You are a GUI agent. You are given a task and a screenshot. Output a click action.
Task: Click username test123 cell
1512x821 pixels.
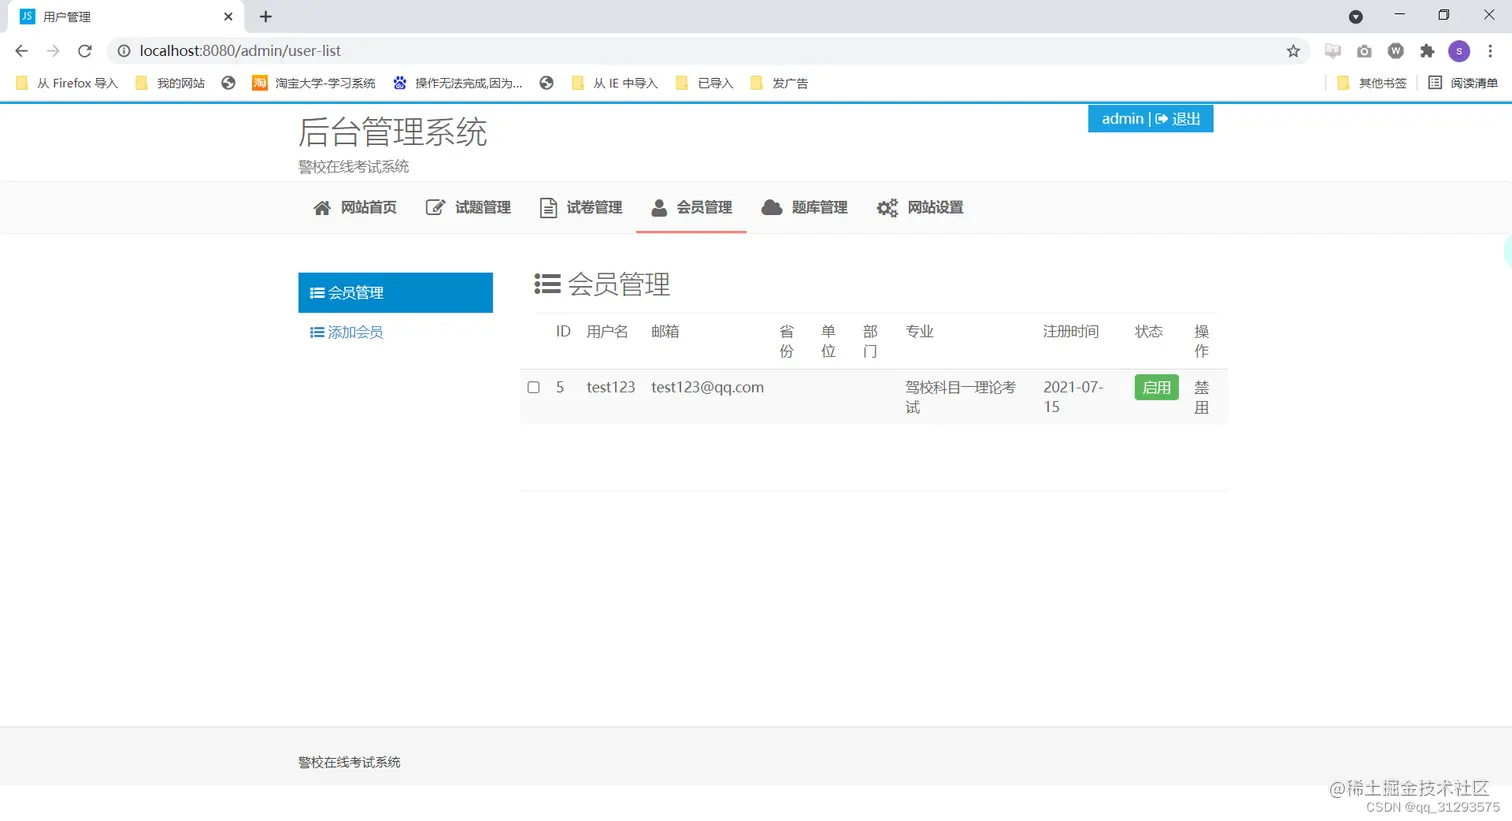click(x=610, y=387)
